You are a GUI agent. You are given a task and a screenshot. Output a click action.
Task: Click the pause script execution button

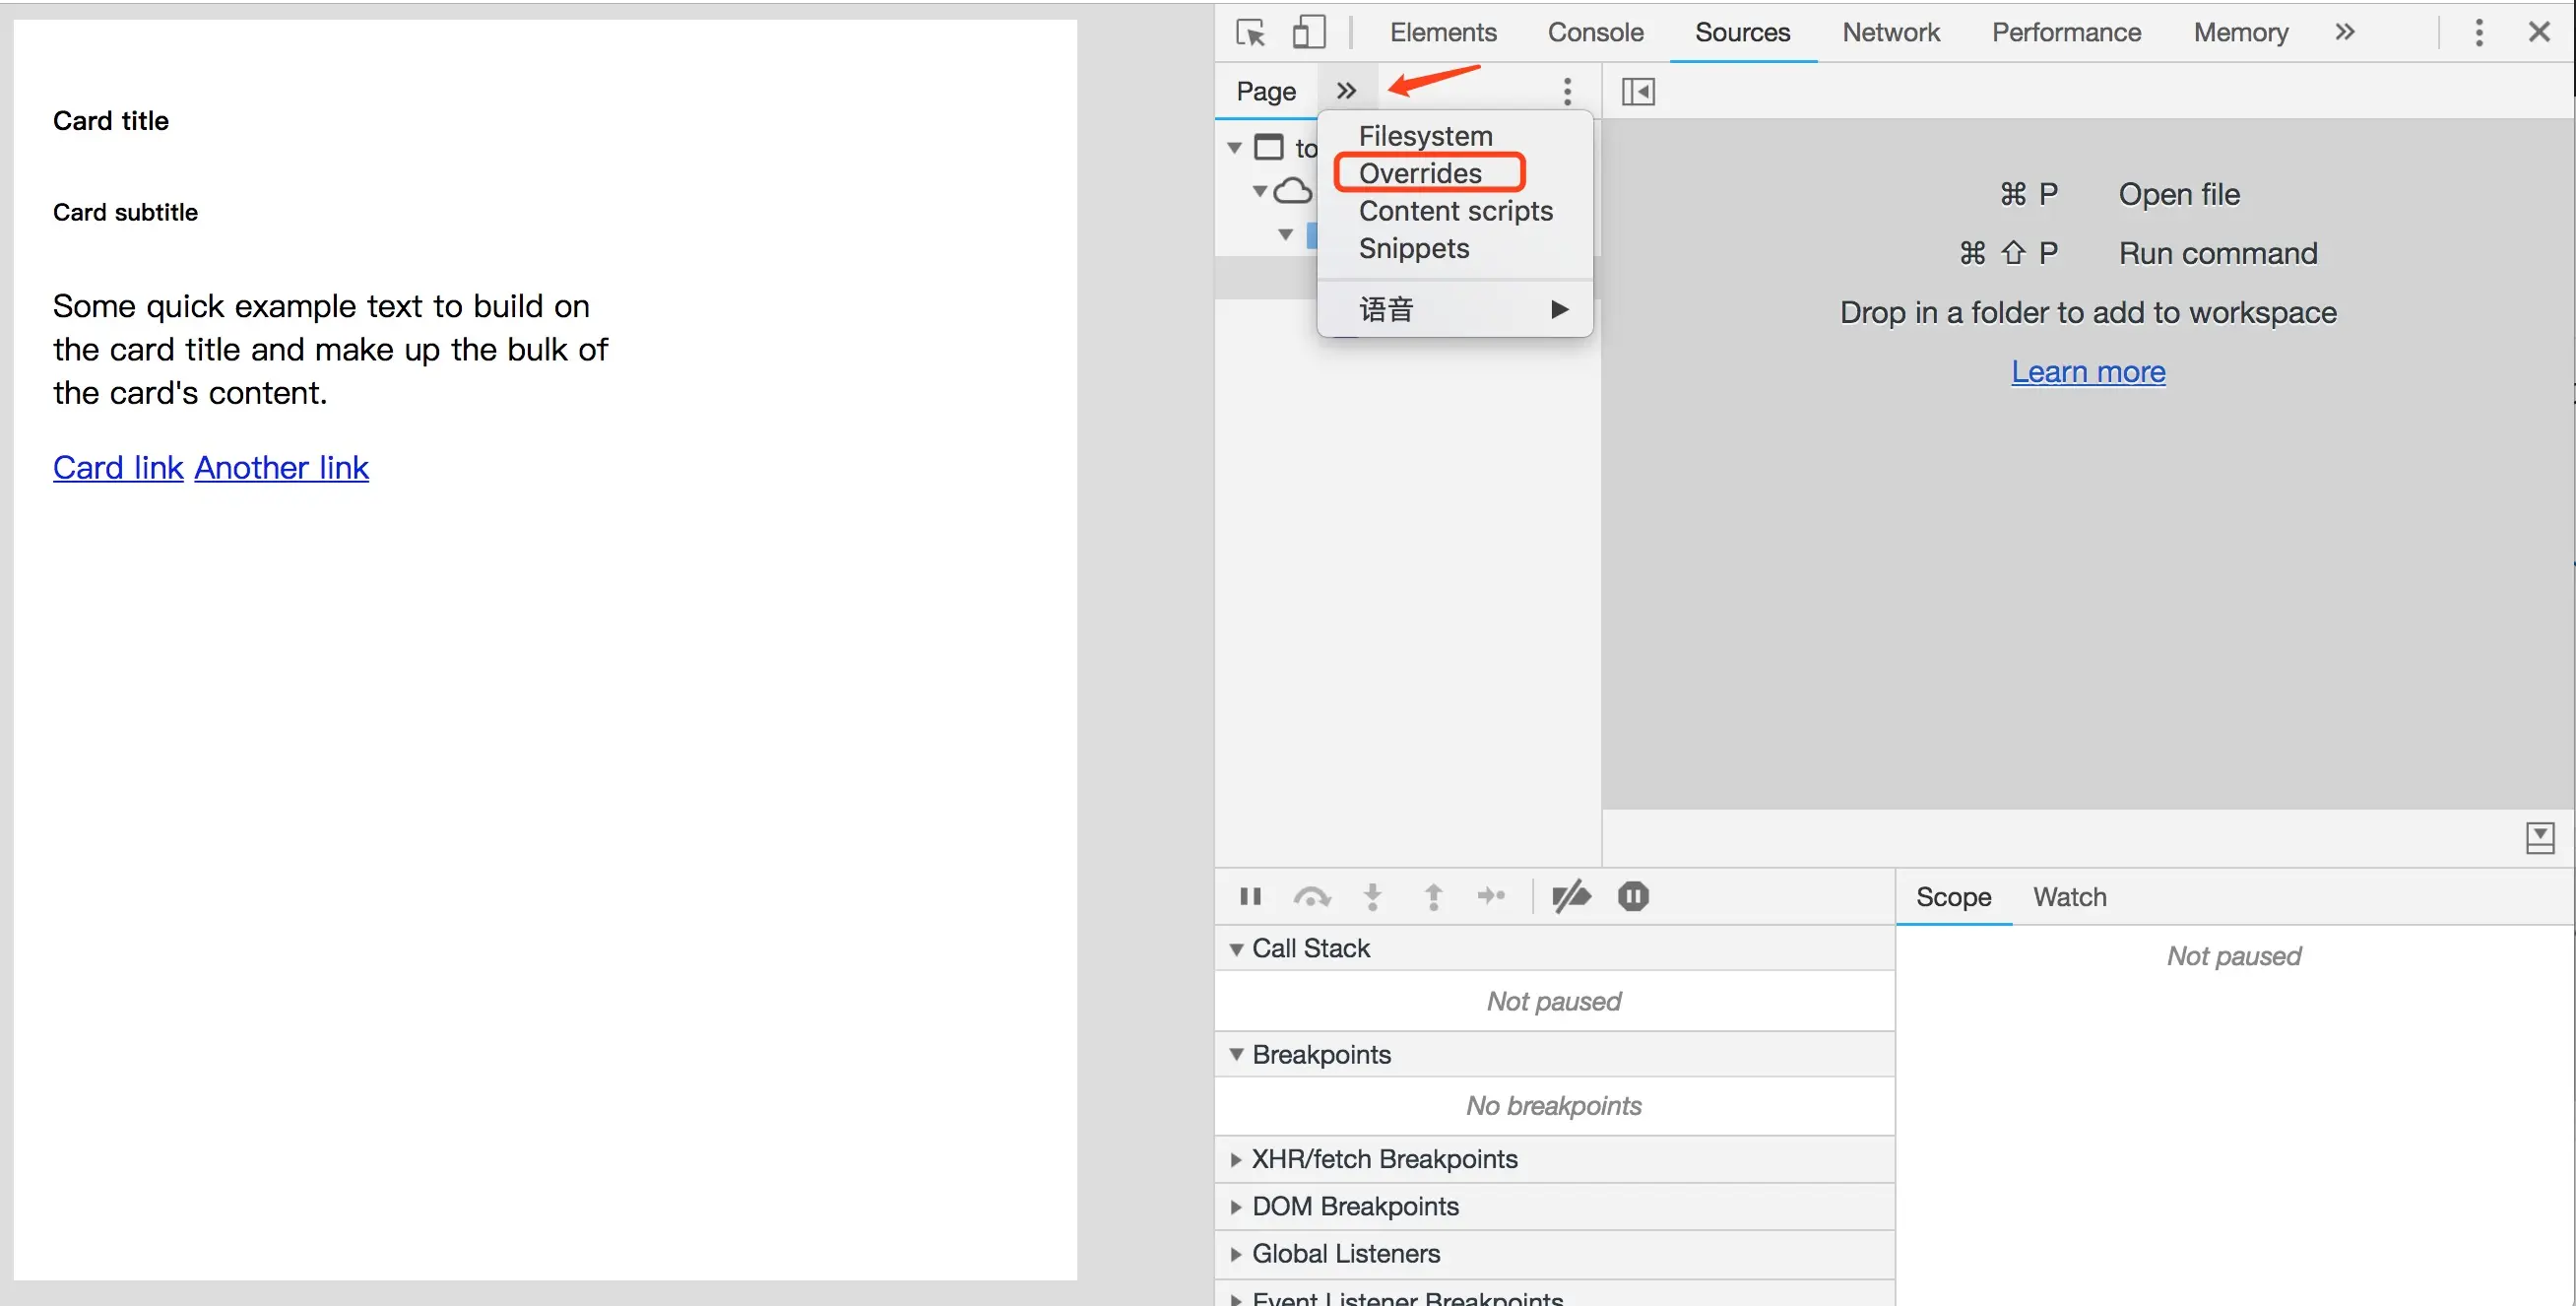[x=1250, y=896]
